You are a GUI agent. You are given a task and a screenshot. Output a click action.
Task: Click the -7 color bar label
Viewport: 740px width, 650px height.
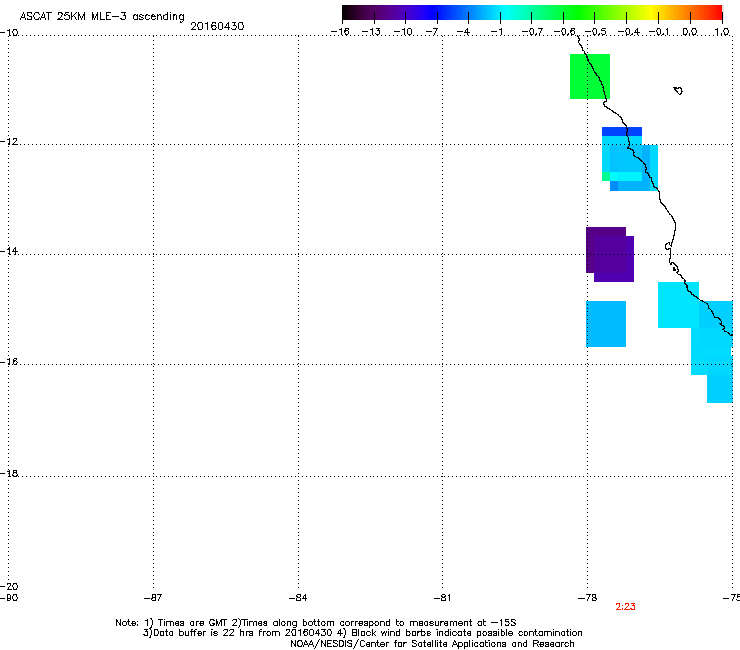point(432,32)
